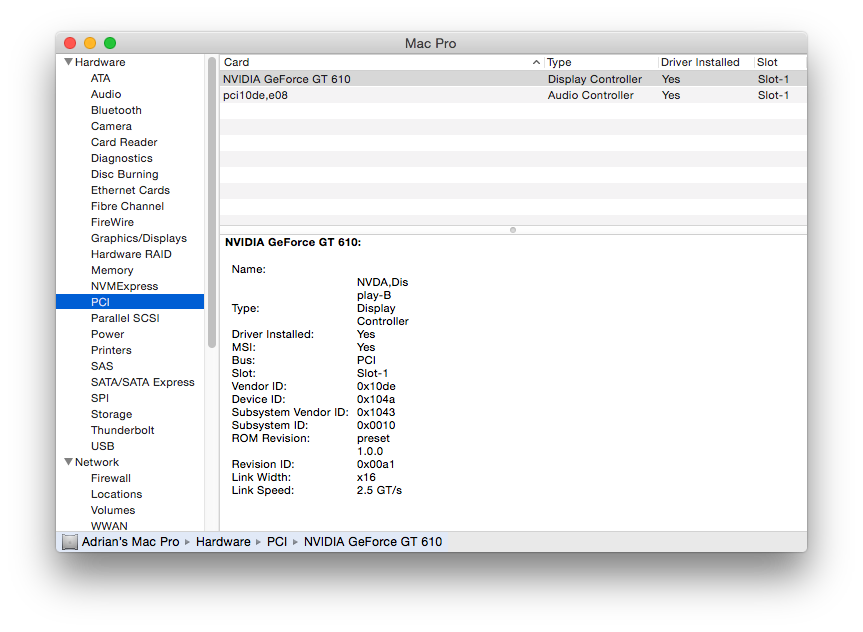Select Thunderbolt in the sidebar

pyautogui.click(x=122, y=429)
